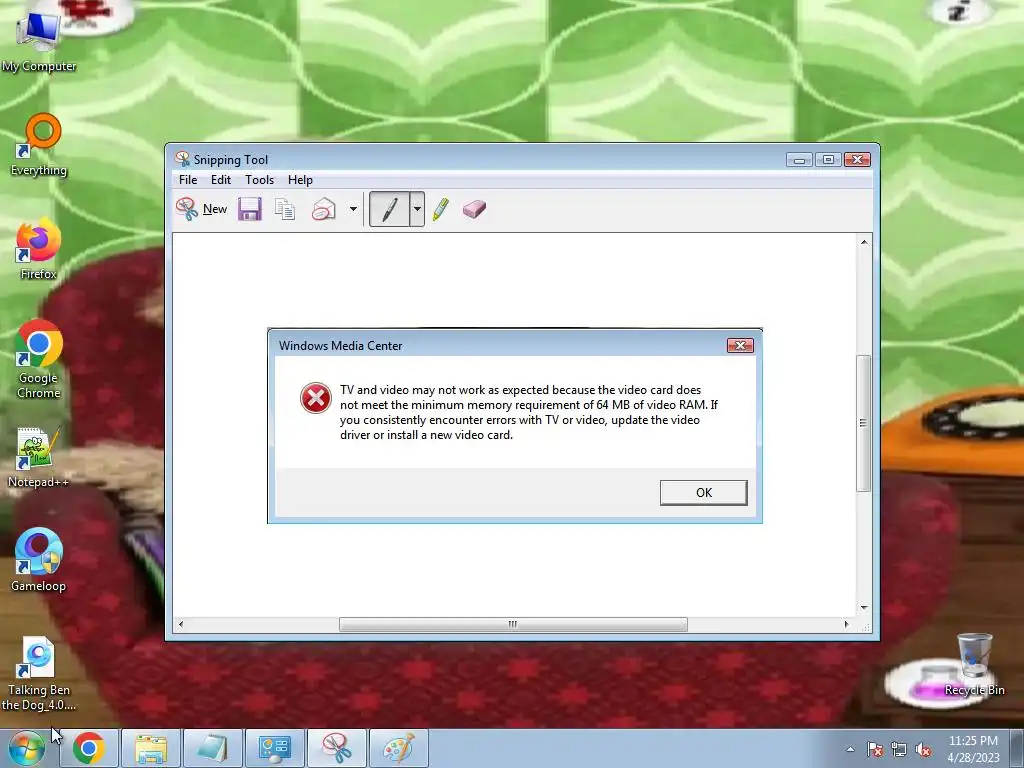
Task: Open Chrome from the taskbar
Action: pyautogui.click(x=89, y=748)
